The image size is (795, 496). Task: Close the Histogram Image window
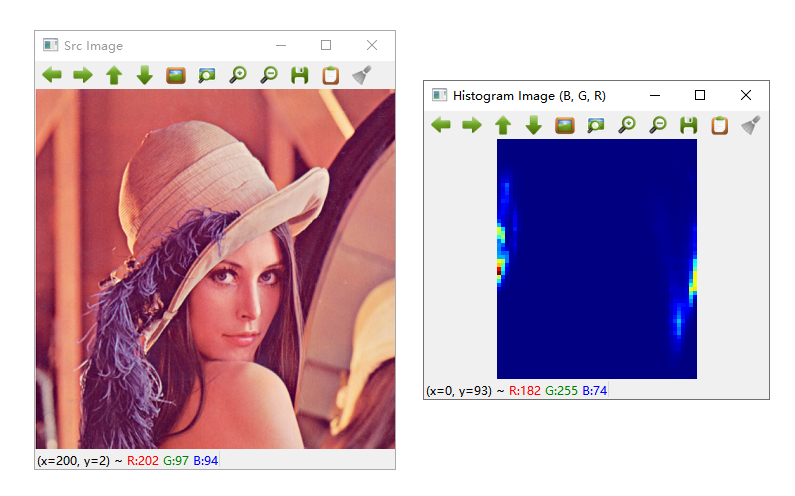click(x=745, y=95)
